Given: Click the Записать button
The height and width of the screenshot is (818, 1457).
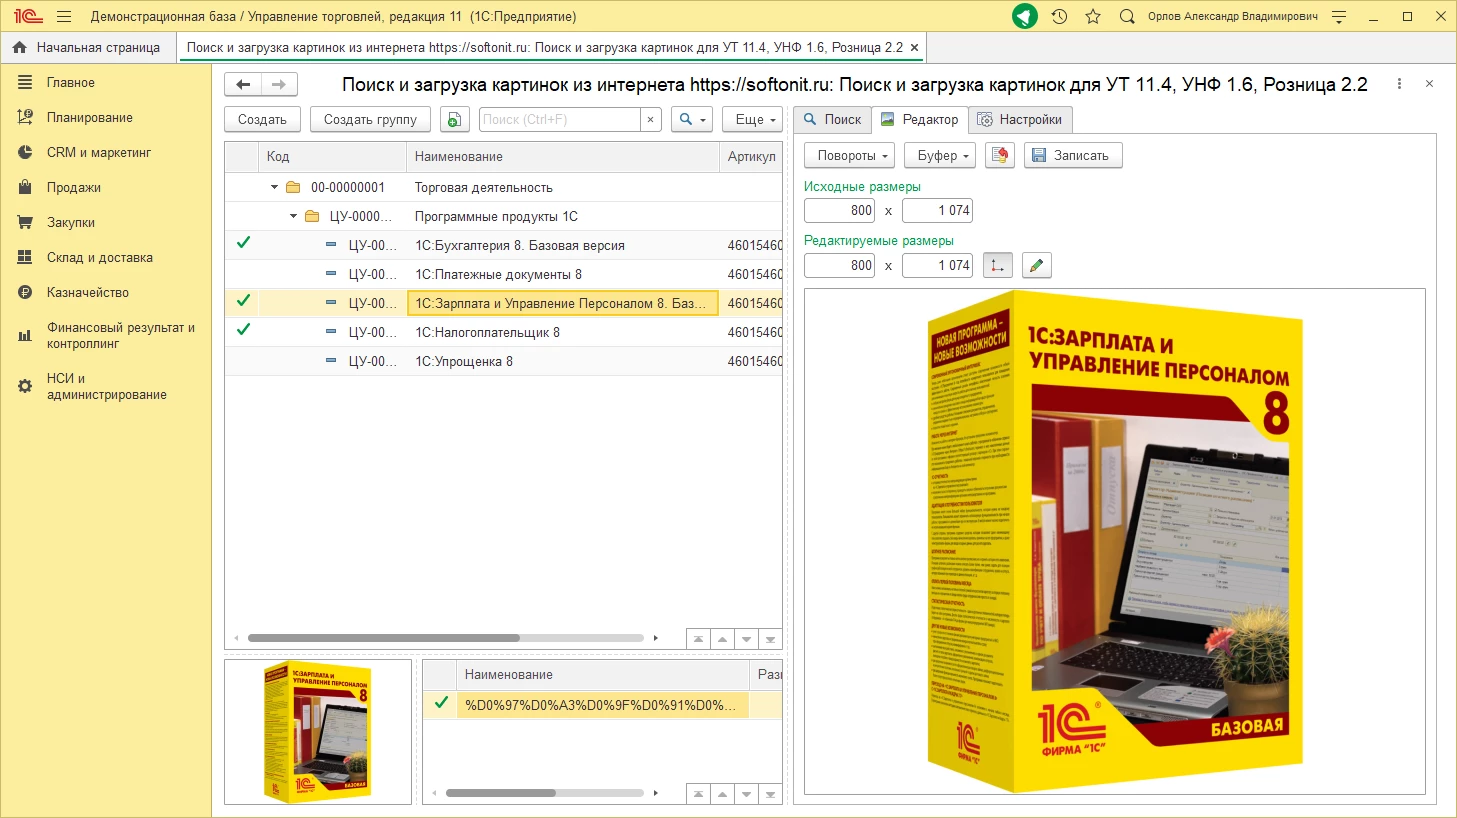Looking at the screenshot, I should [x=1072, y=155].
